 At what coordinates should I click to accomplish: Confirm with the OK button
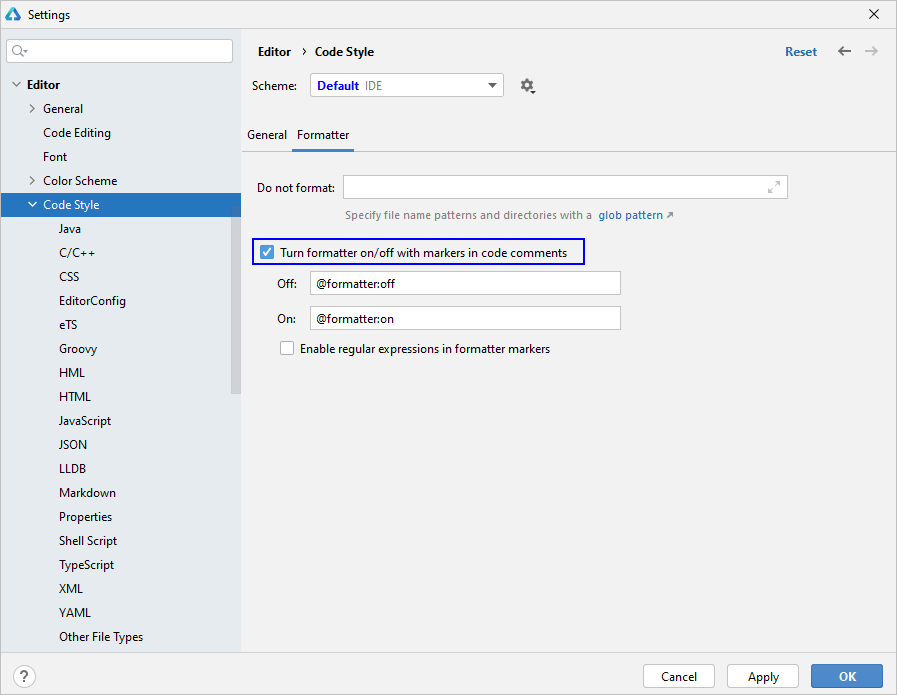847,676
